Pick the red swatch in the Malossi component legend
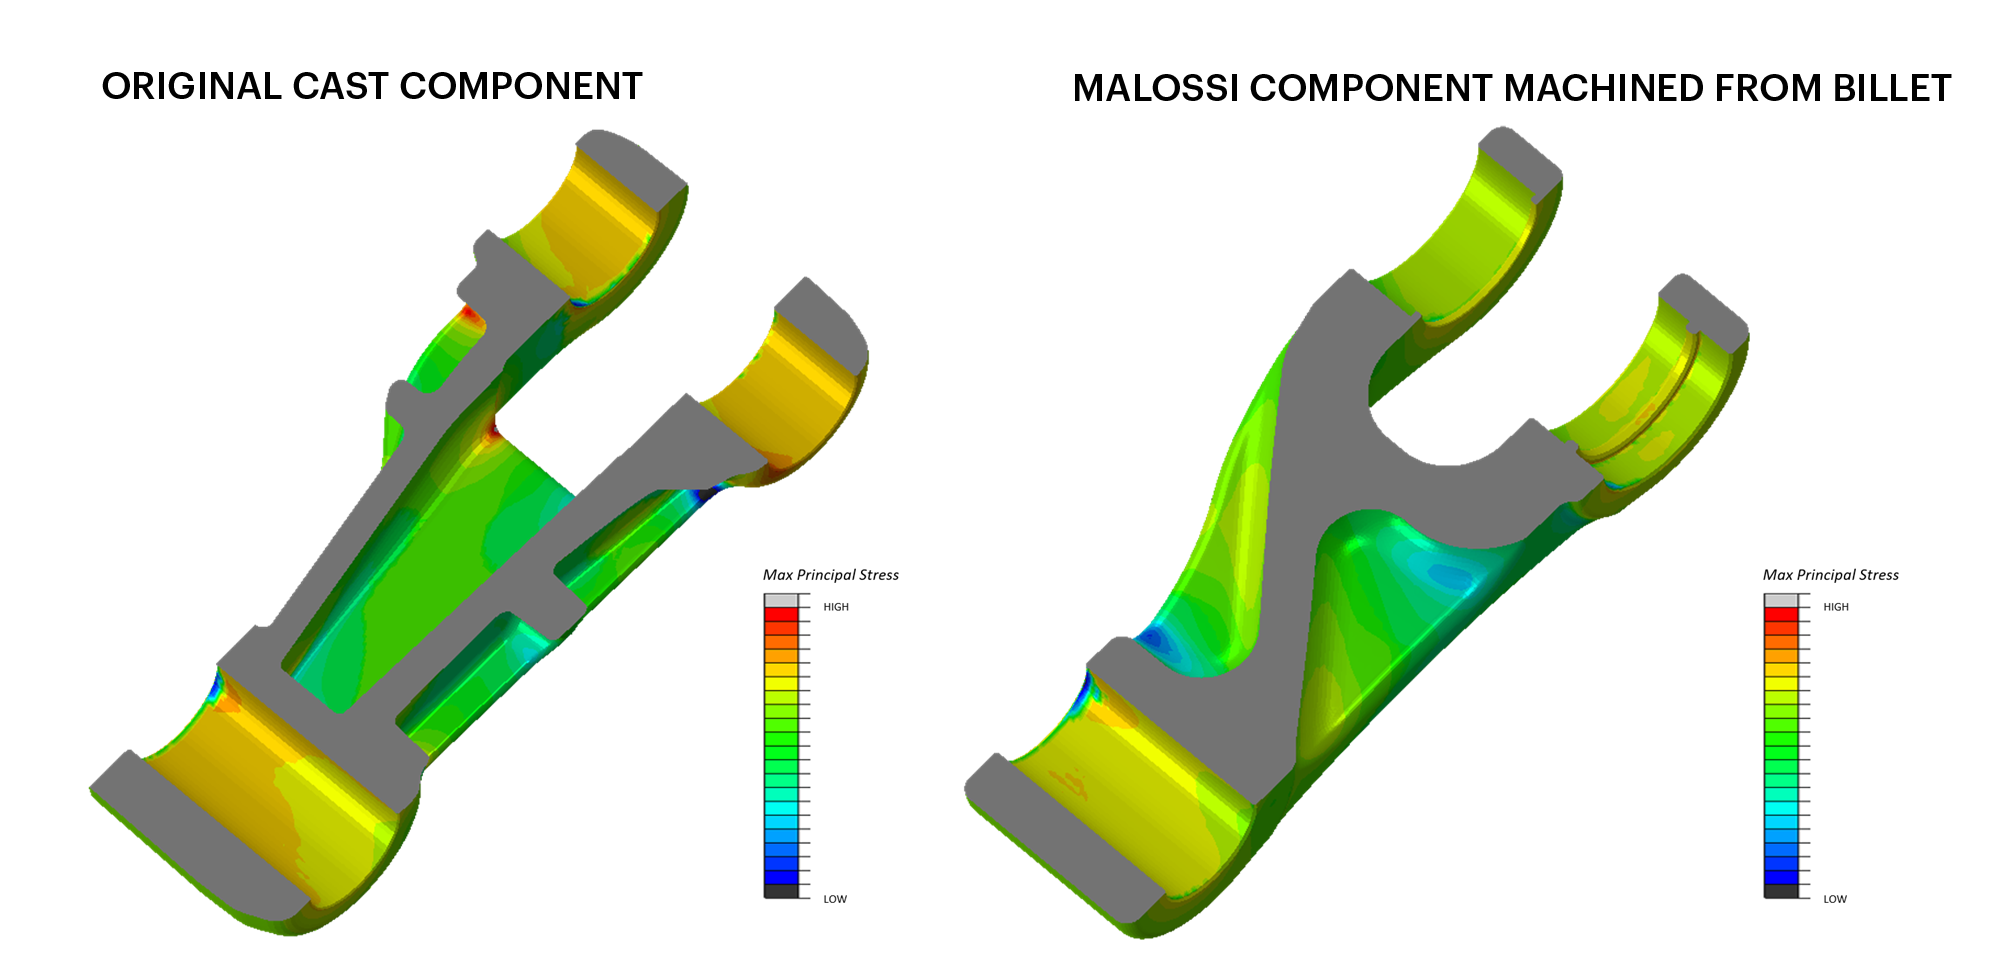 point(1781,614)
